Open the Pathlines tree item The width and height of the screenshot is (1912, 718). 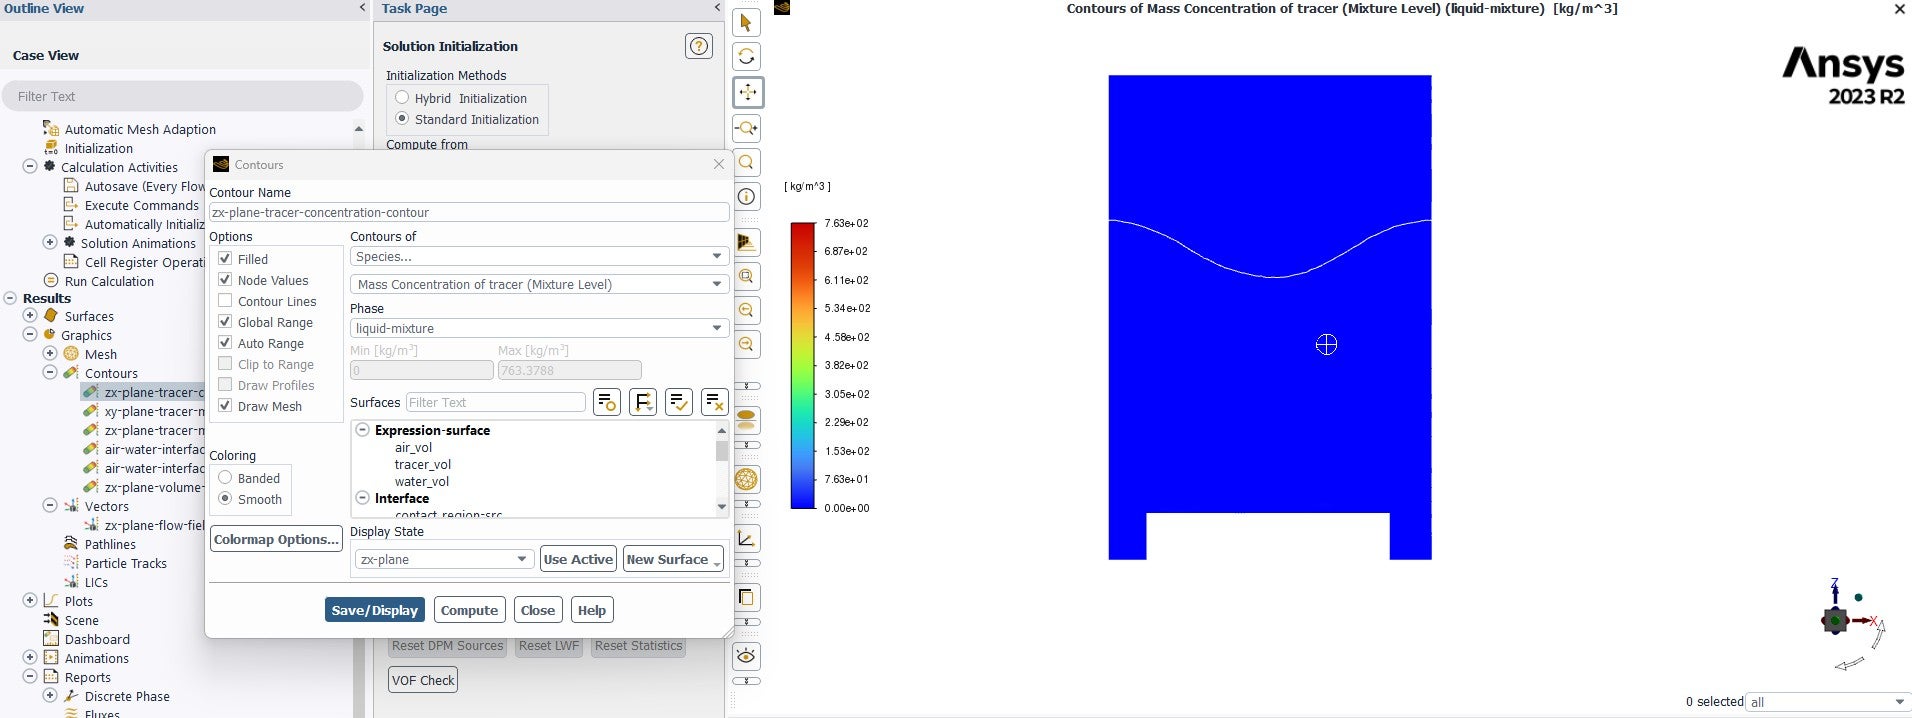point(110,544)
